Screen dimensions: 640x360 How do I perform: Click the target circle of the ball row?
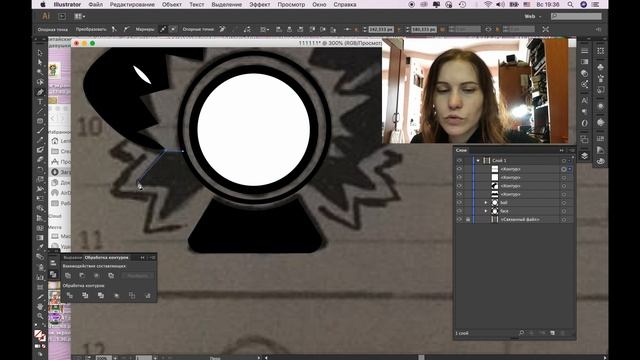point(564,202)
